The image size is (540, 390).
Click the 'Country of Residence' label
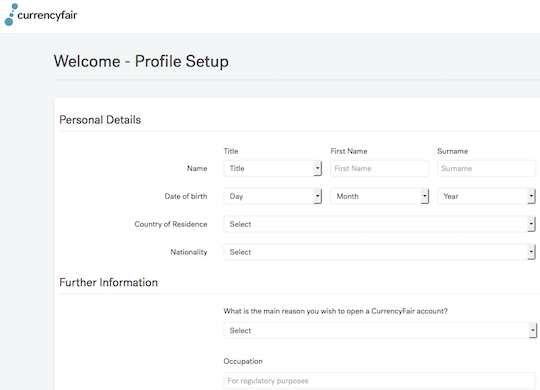coord(171,224)
